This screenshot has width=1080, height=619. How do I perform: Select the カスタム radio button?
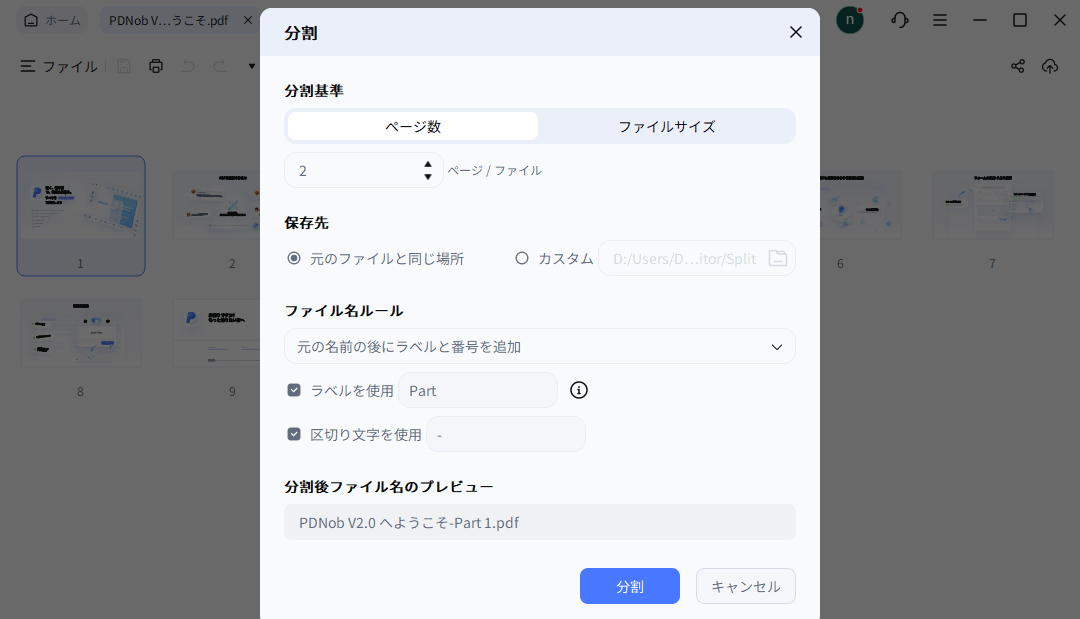pos(522,257)
